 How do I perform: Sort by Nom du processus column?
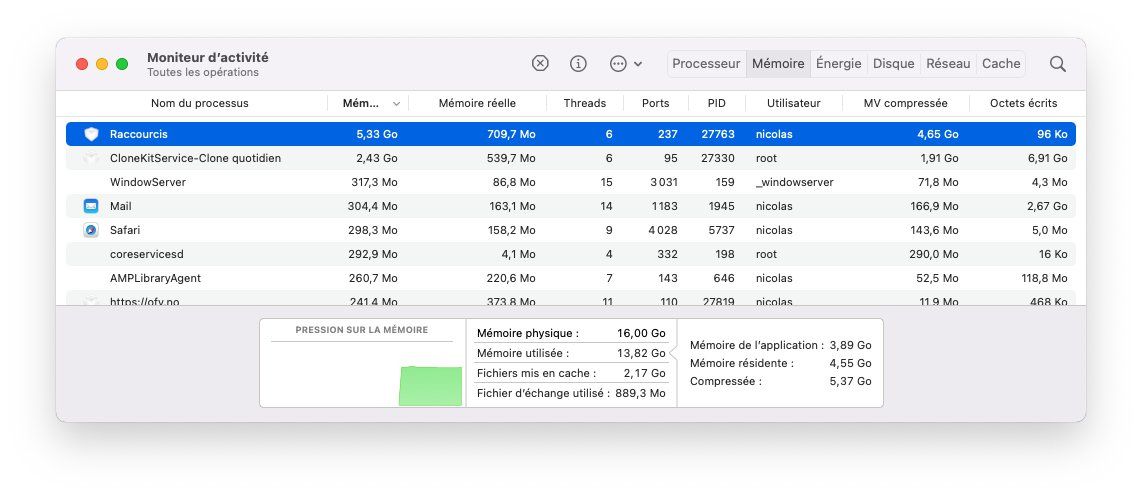click(199, 103)
